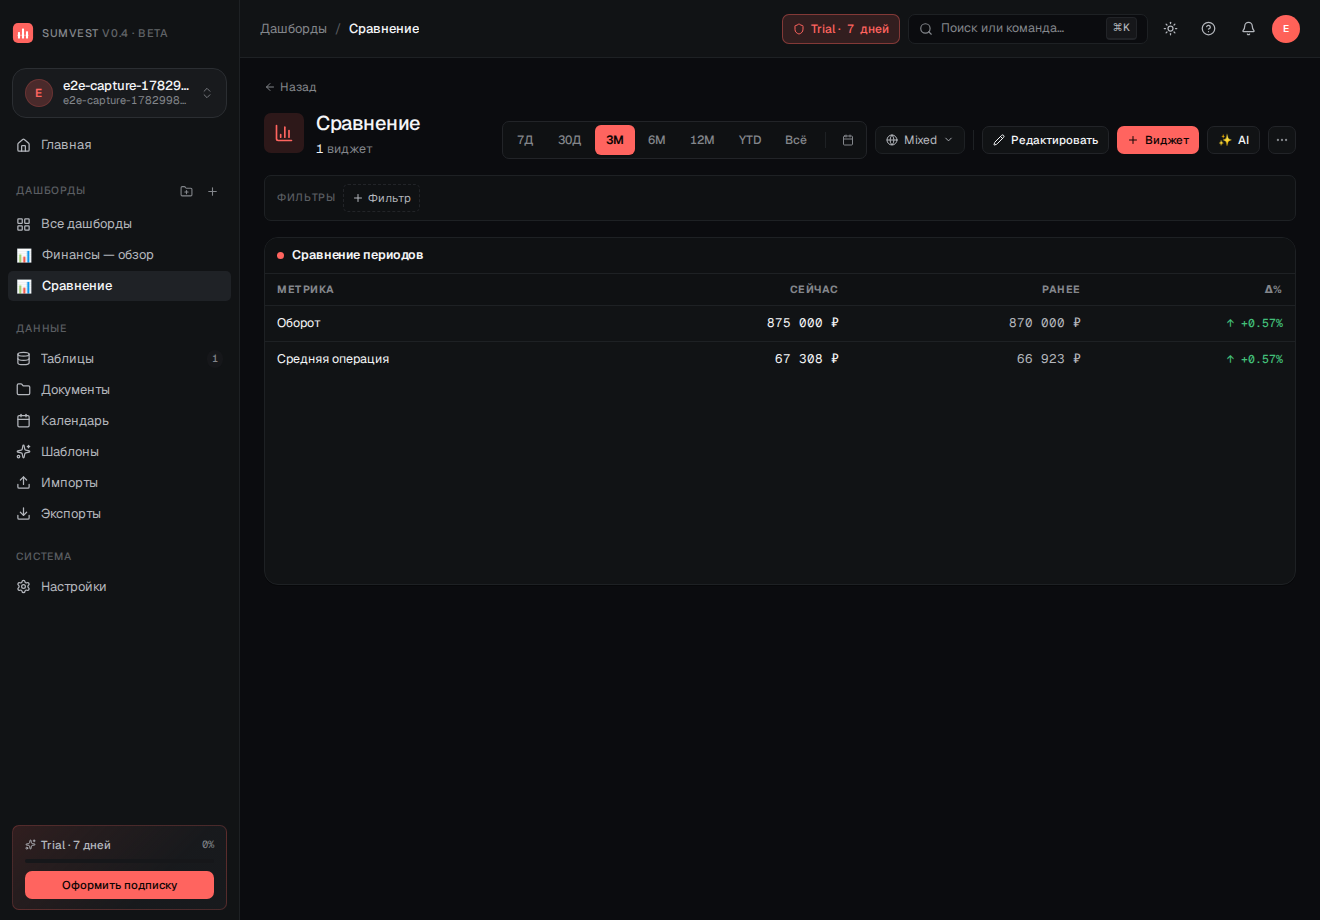Click the Оформить подписку button

119,885
